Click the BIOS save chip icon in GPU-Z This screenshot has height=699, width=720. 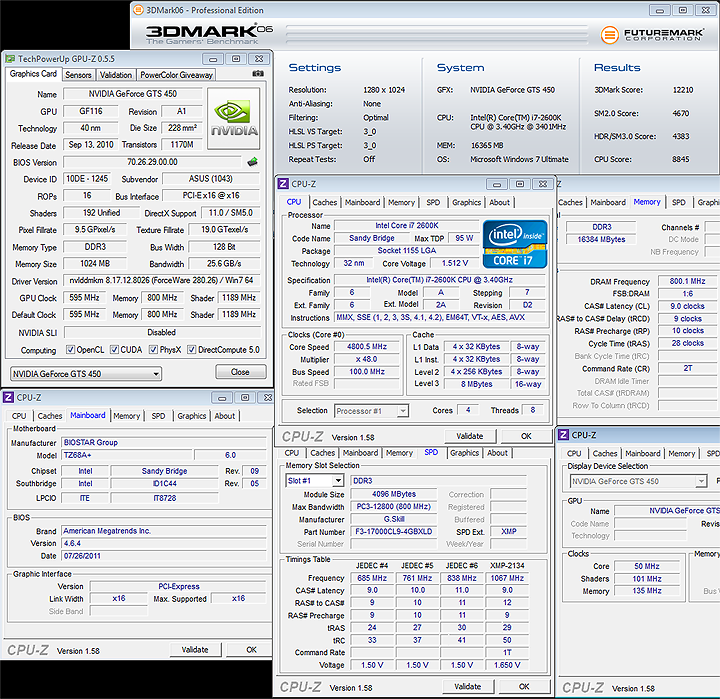coord(253,162)
